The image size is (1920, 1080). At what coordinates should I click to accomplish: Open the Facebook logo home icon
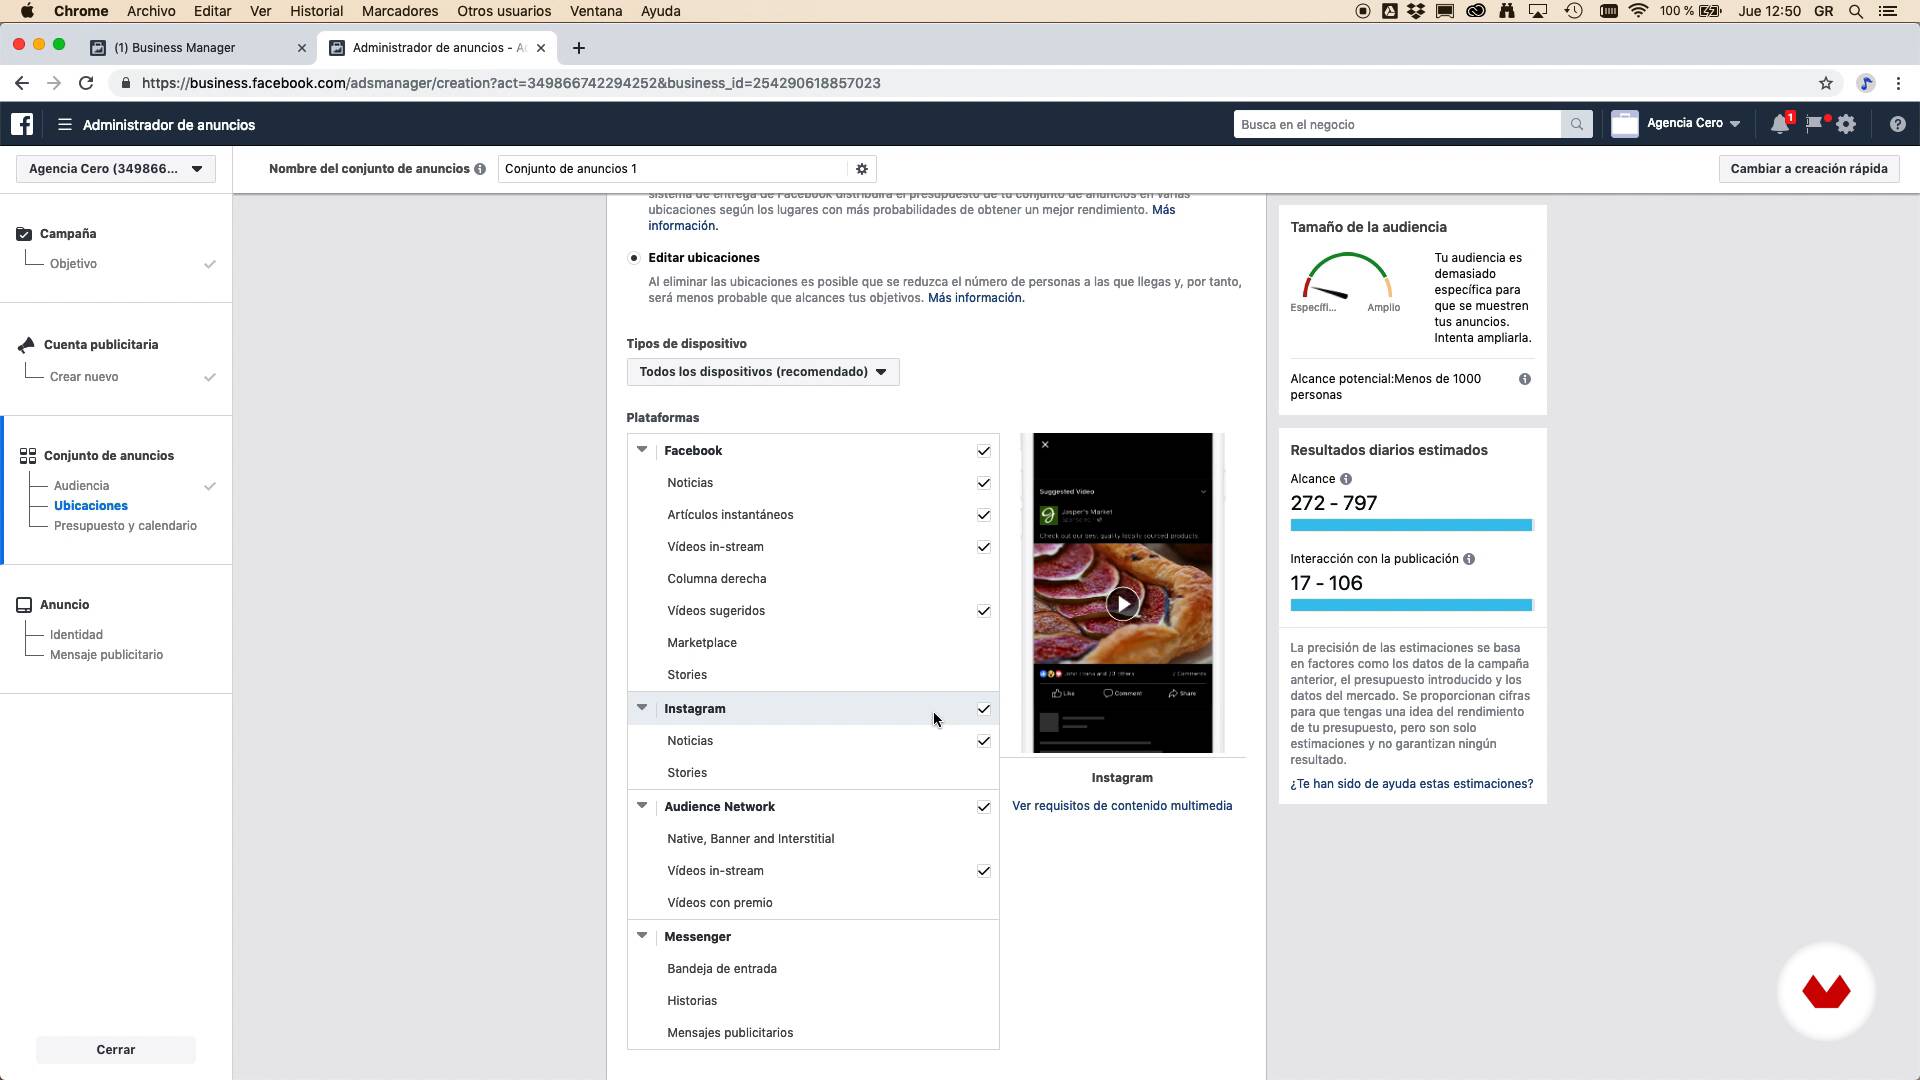point(22,124)
